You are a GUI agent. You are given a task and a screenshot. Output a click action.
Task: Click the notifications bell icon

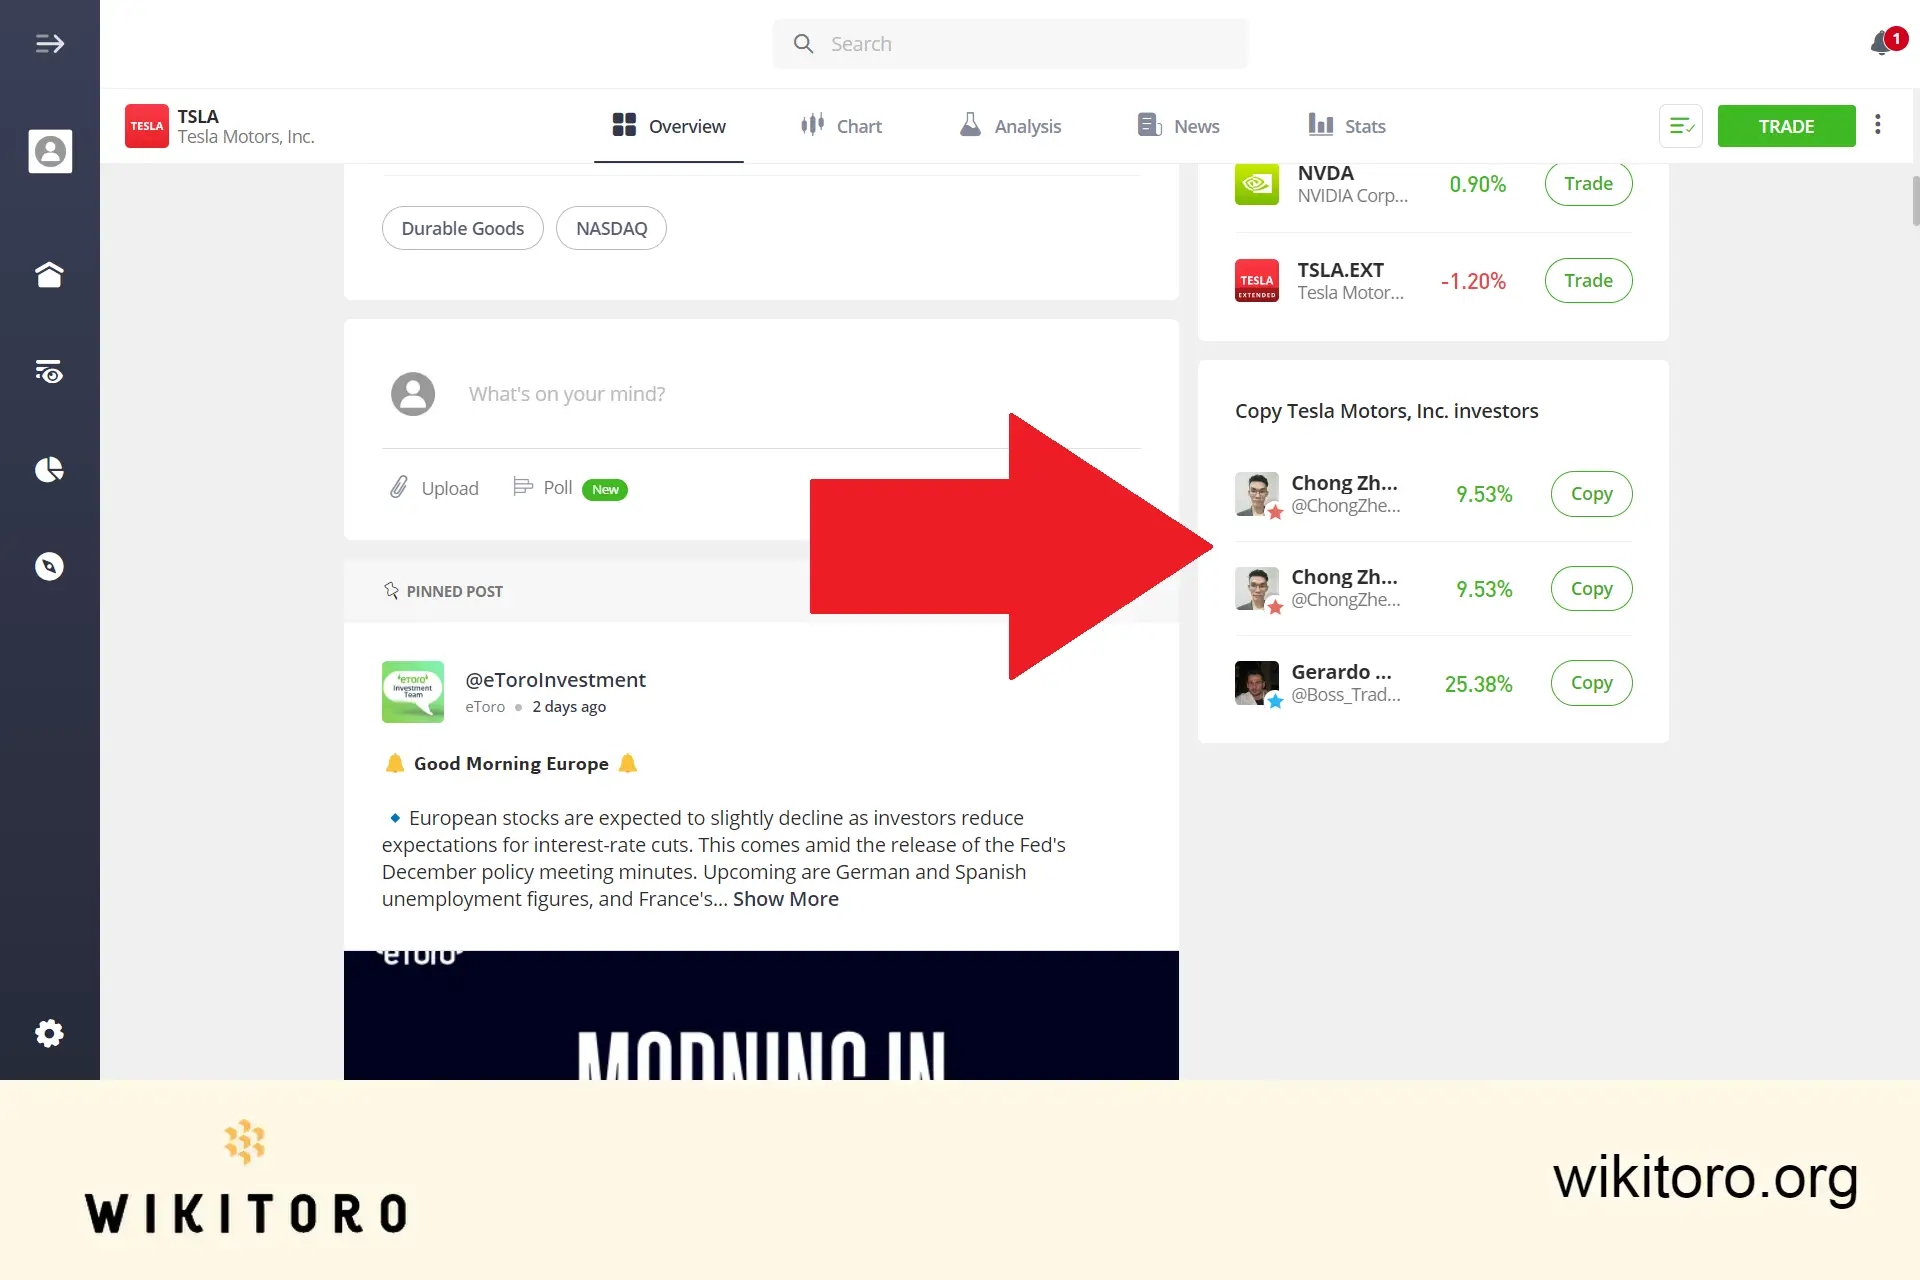(1881, 43)
